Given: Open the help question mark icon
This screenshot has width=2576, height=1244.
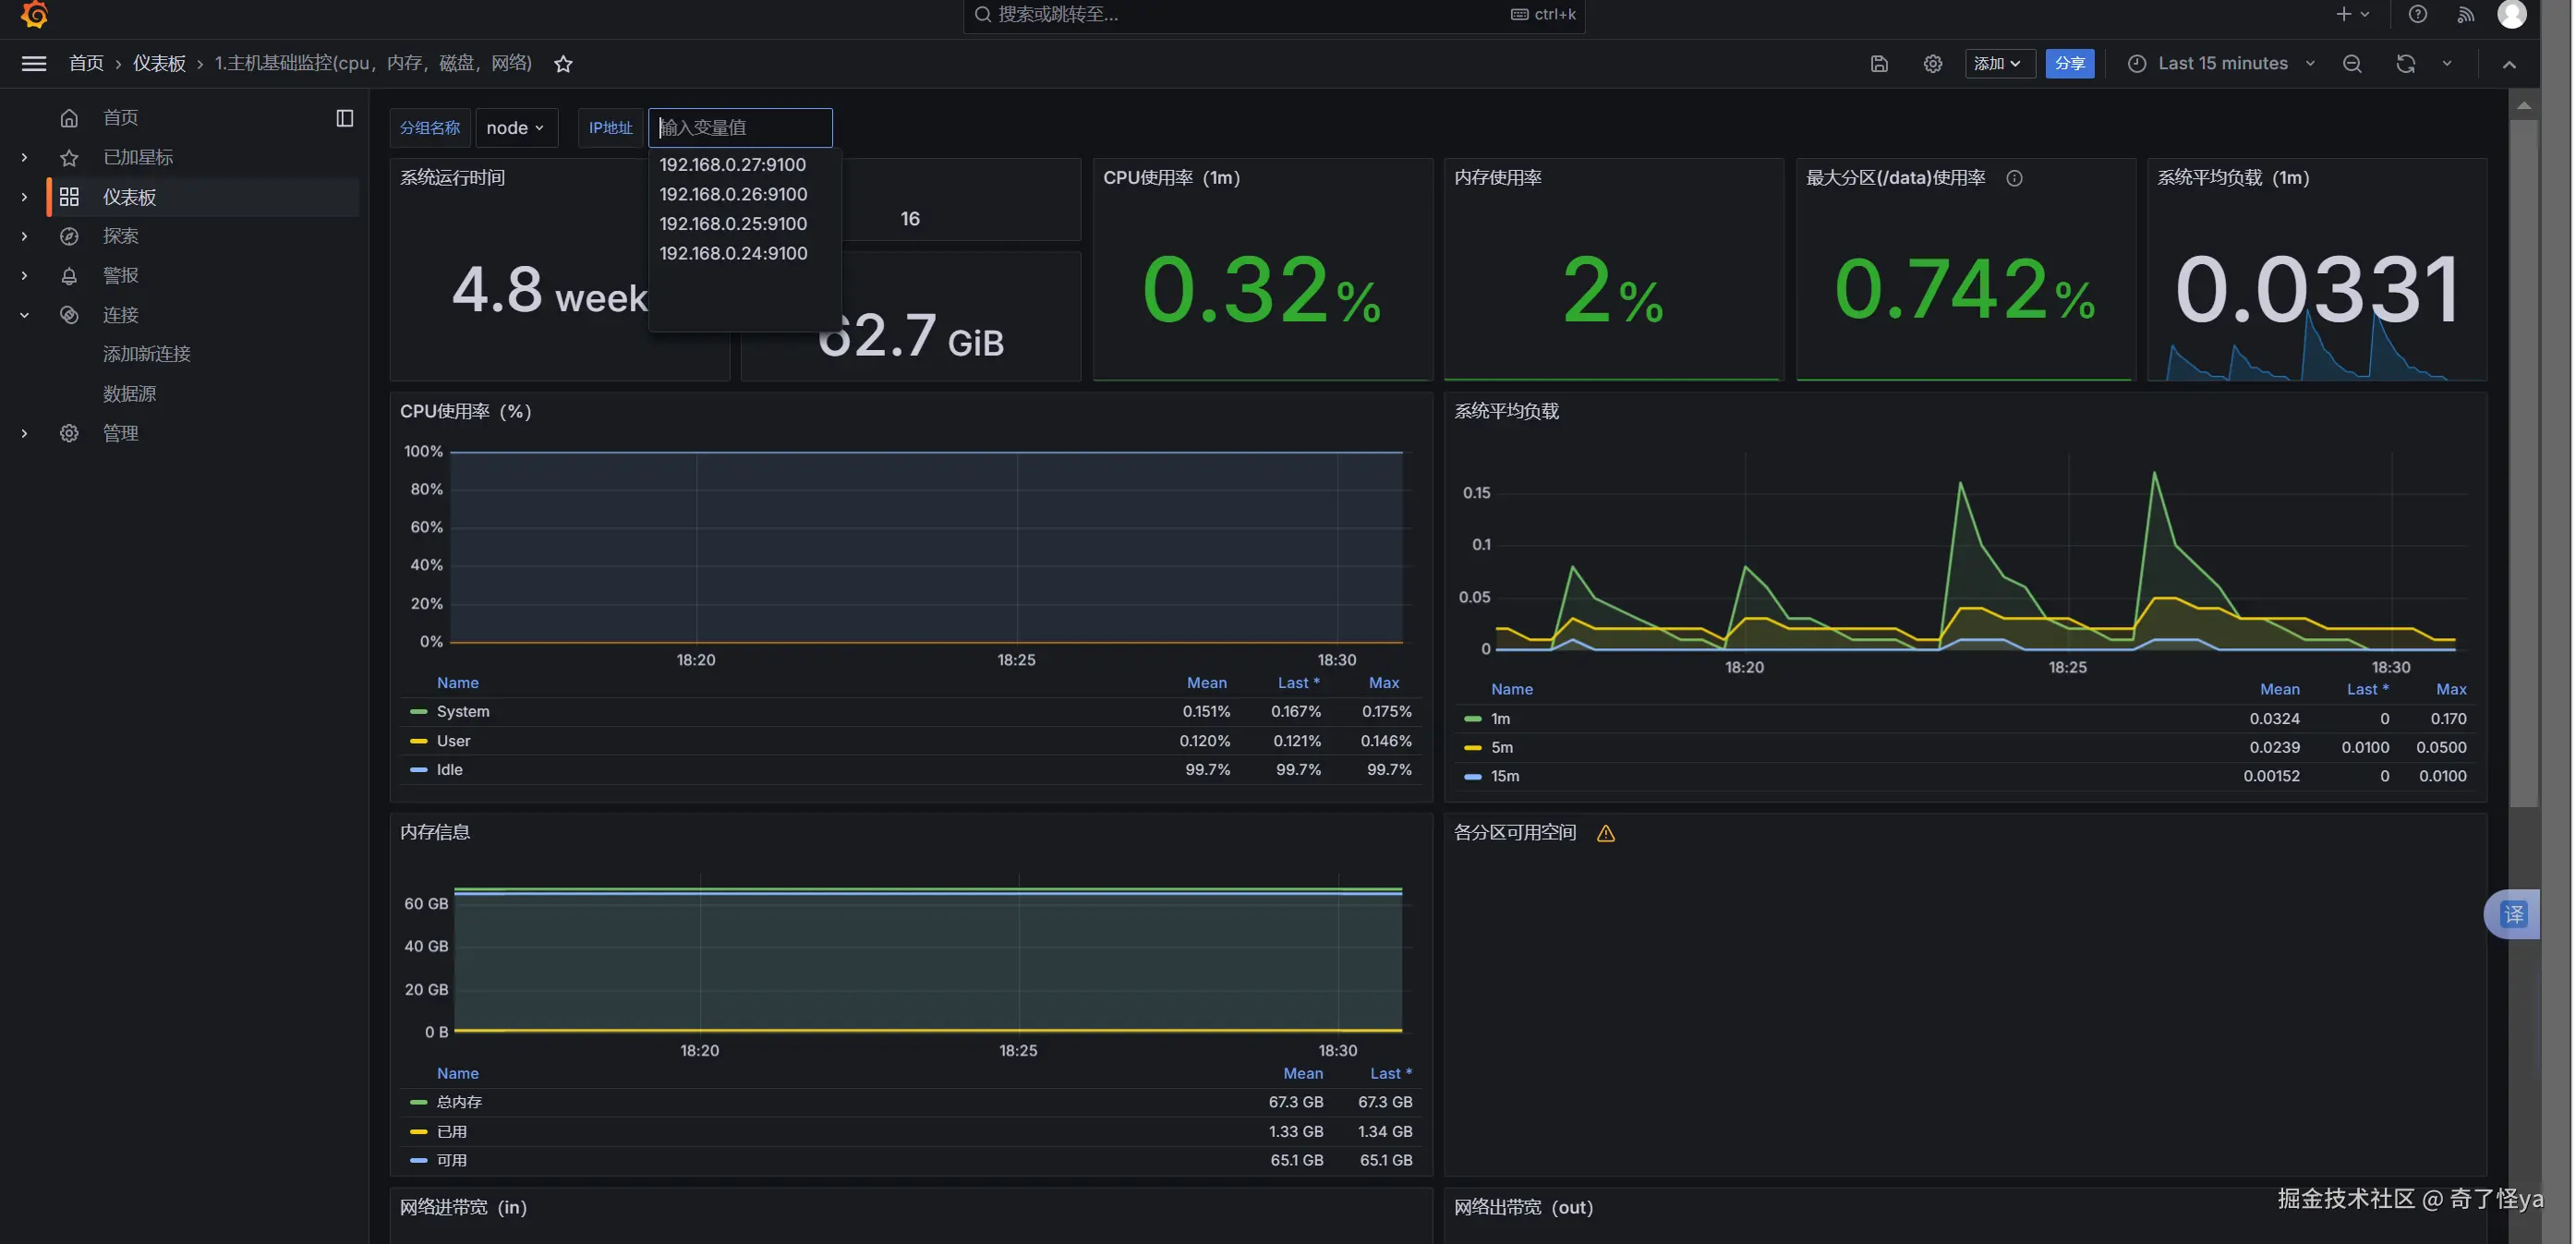Looking at the screenshot, I should (2417, 14).
